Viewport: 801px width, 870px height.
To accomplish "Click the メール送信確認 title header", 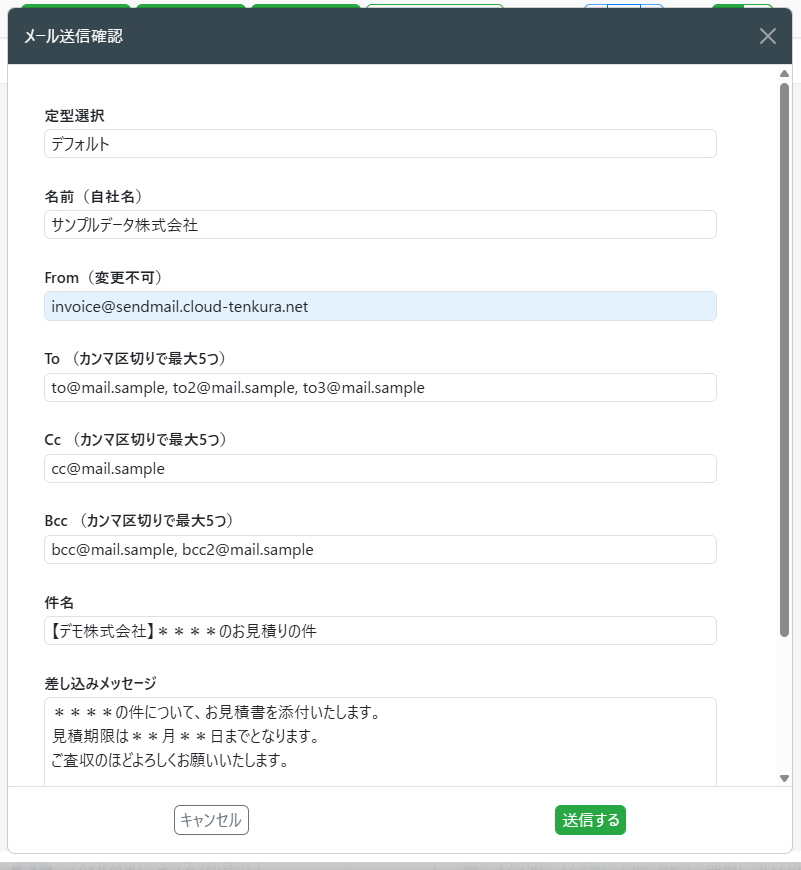I will [74, 37].
